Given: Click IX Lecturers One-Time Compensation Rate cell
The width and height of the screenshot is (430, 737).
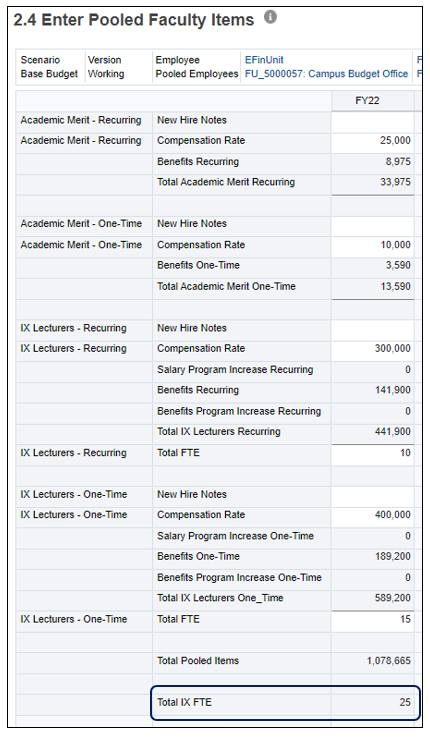Looking at the screenshot, I should pyautogui.click(x=373, y=515).
